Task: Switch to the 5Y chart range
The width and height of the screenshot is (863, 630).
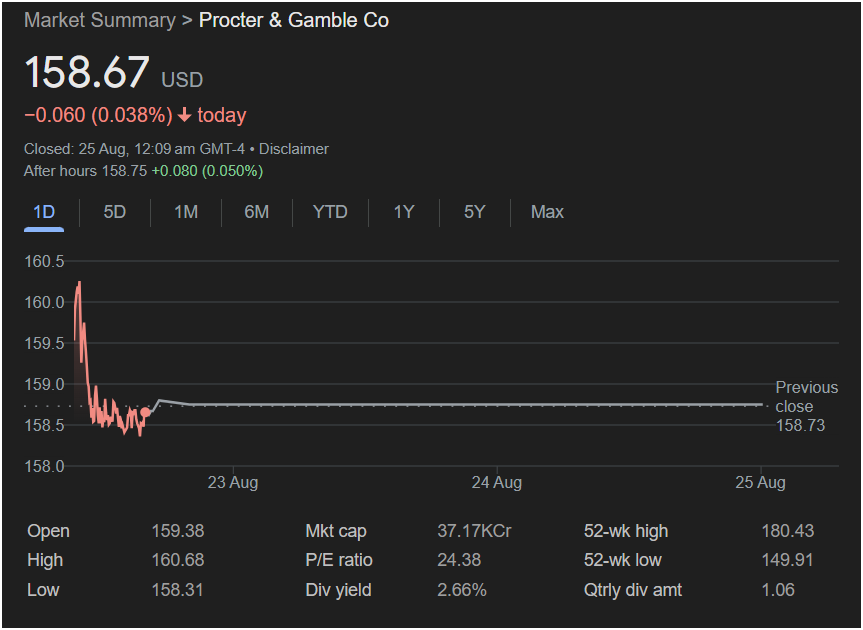Action: click(x=474, y=212)
